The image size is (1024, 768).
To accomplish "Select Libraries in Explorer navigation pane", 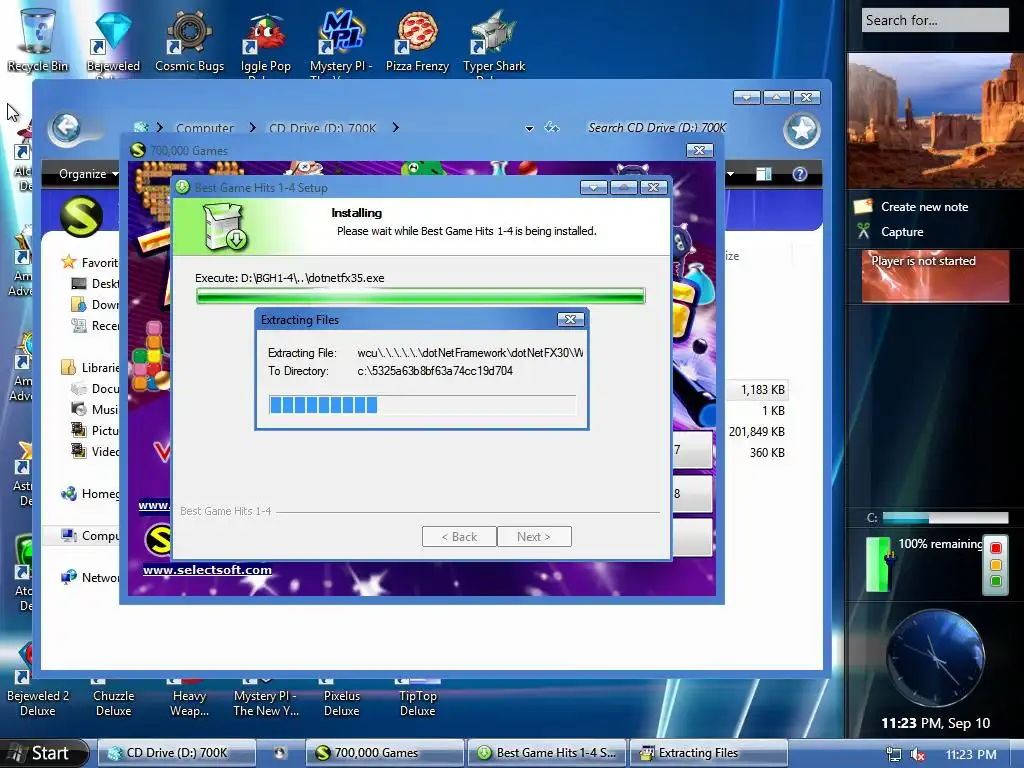I will point(89,368).
